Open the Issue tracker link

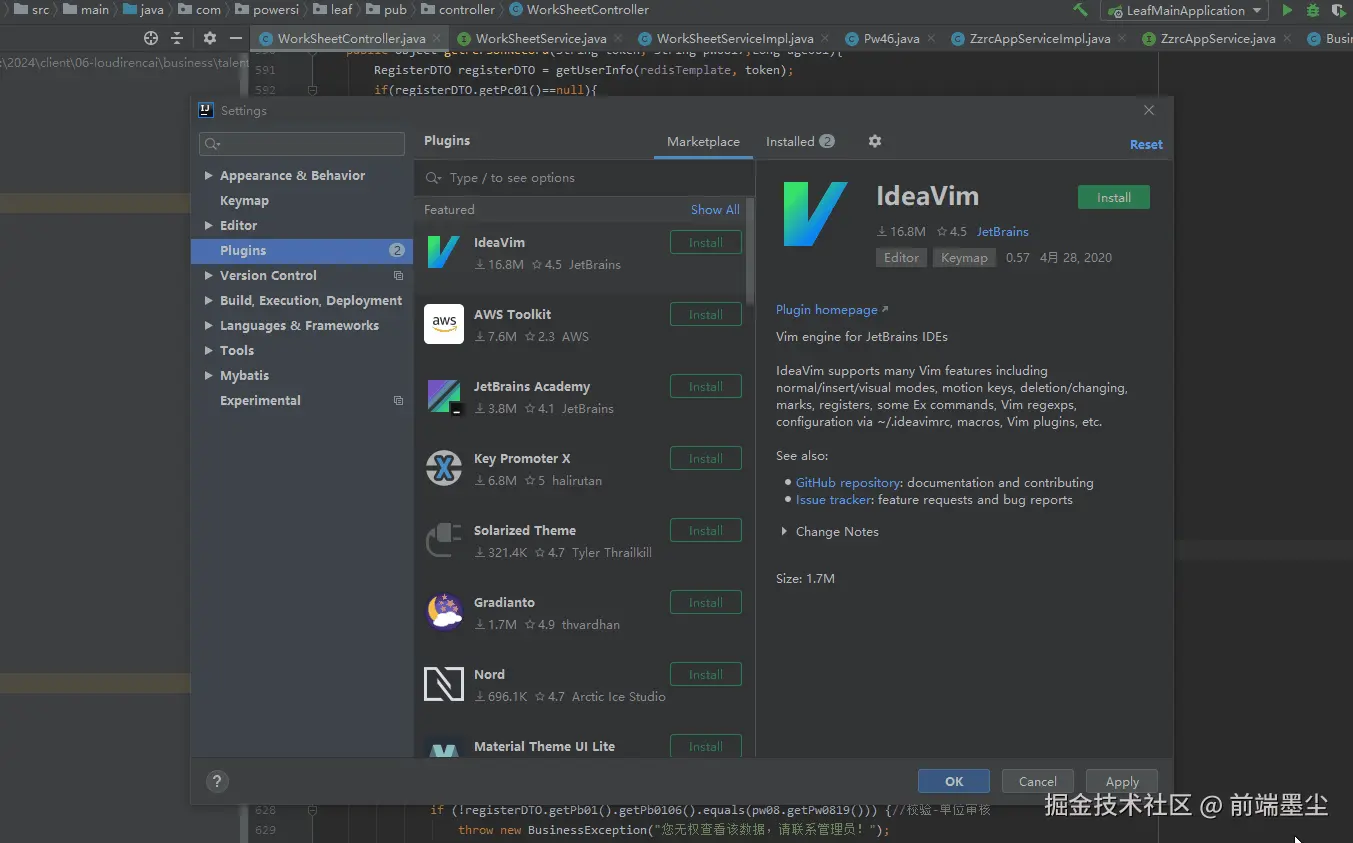834,500
